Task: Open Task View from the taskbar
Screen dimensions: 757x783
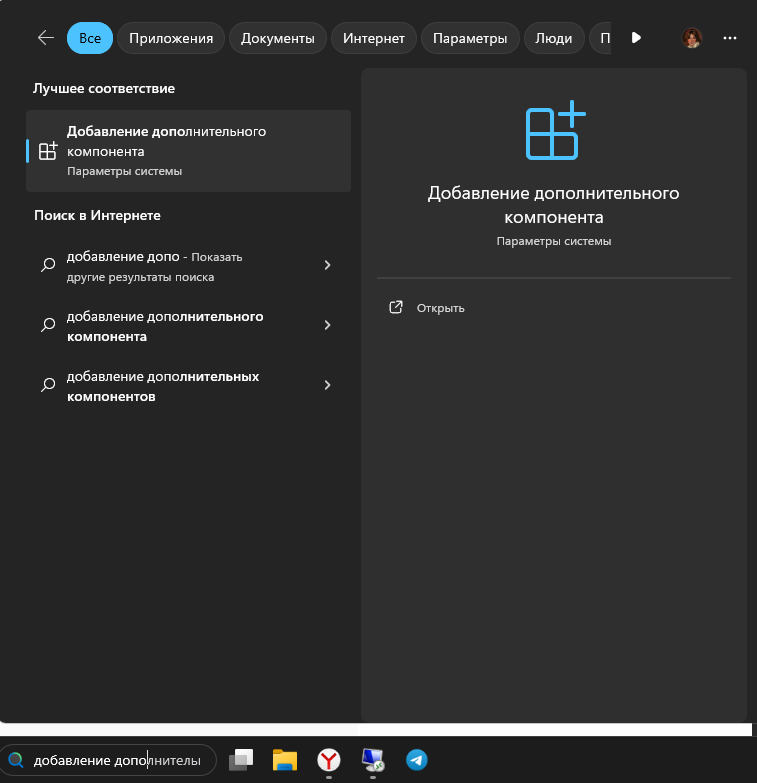Action: [241, 760]
